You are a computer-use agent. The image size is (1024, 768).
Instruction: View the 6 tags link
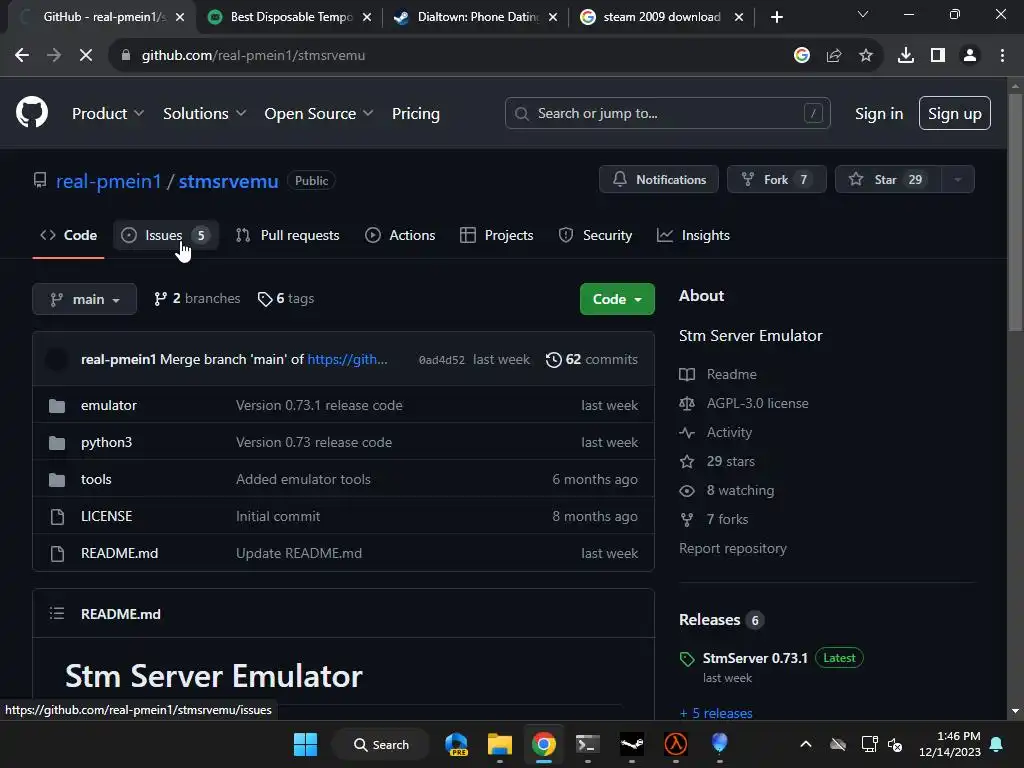coord(286,298)
